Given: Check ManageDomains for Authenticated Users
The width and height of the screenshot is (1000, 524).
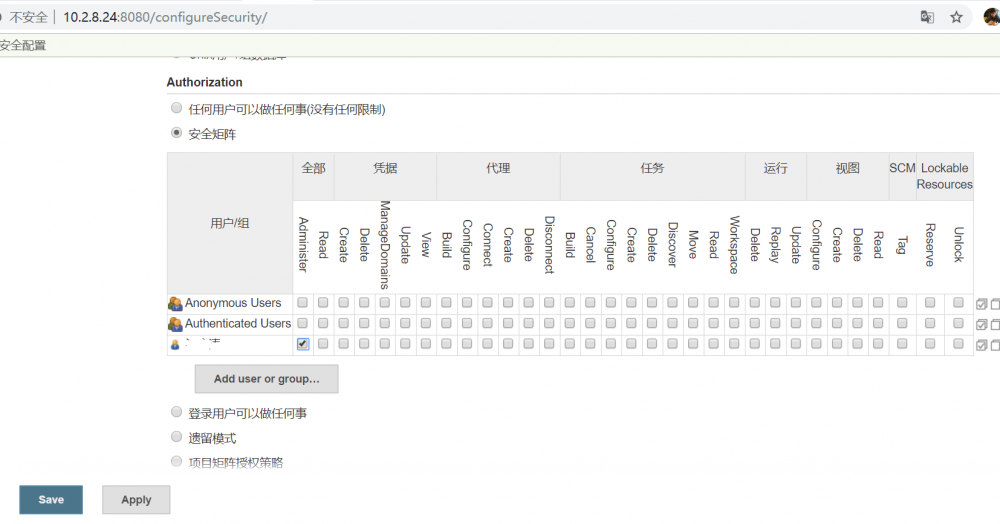Looking at the screenshot, I should tap(385, 323).
